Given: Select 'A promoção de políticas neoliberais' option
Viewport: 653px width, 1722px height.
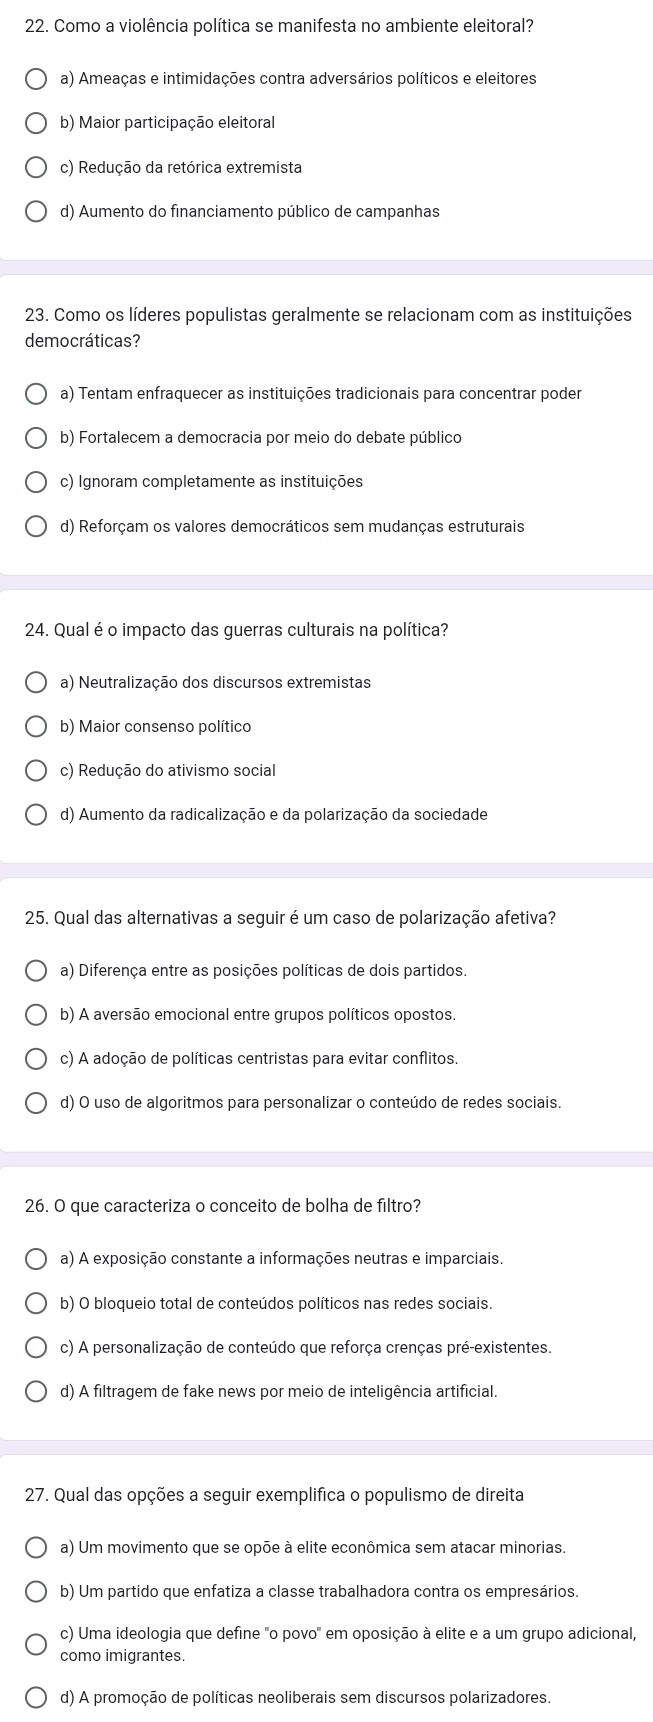Looking at the screenshot, I should tap(35, 1697).
